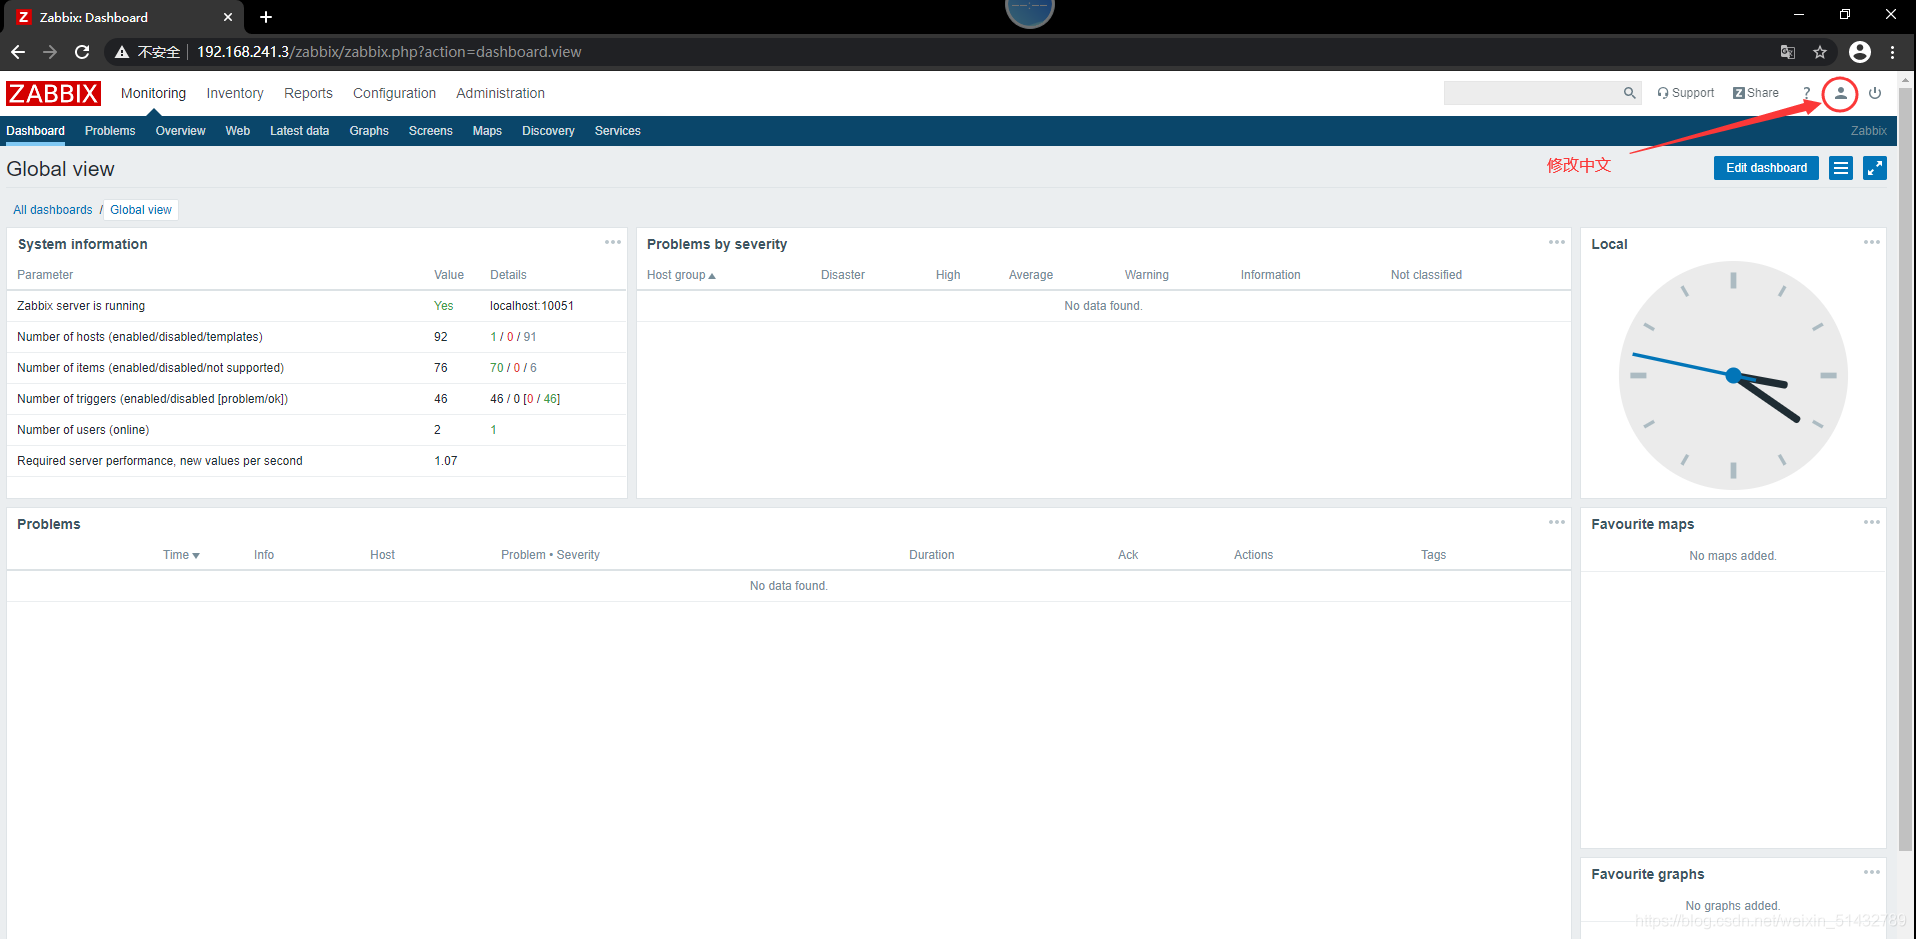This screenshot has width=1916, height=939.
Task: Click the Edit dashboard button
Action: point(1766,168)
